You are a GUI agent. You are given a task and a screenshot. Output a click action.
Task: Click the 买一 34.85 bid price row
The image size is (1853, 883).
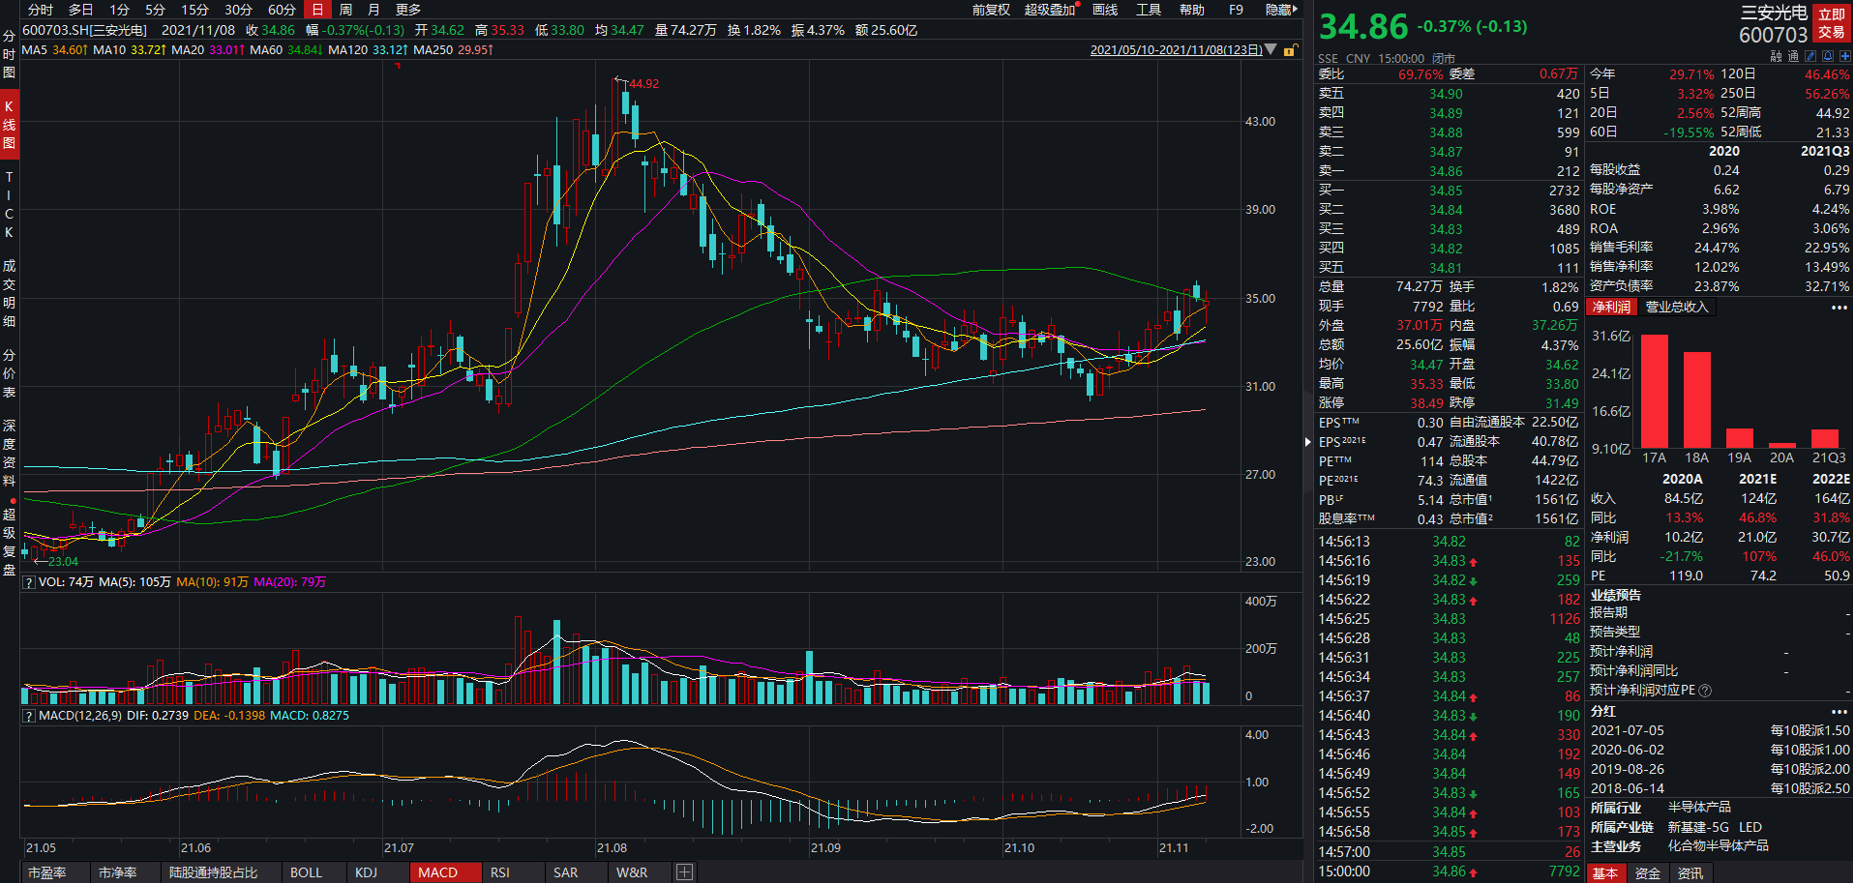(x=1448, y=190)
